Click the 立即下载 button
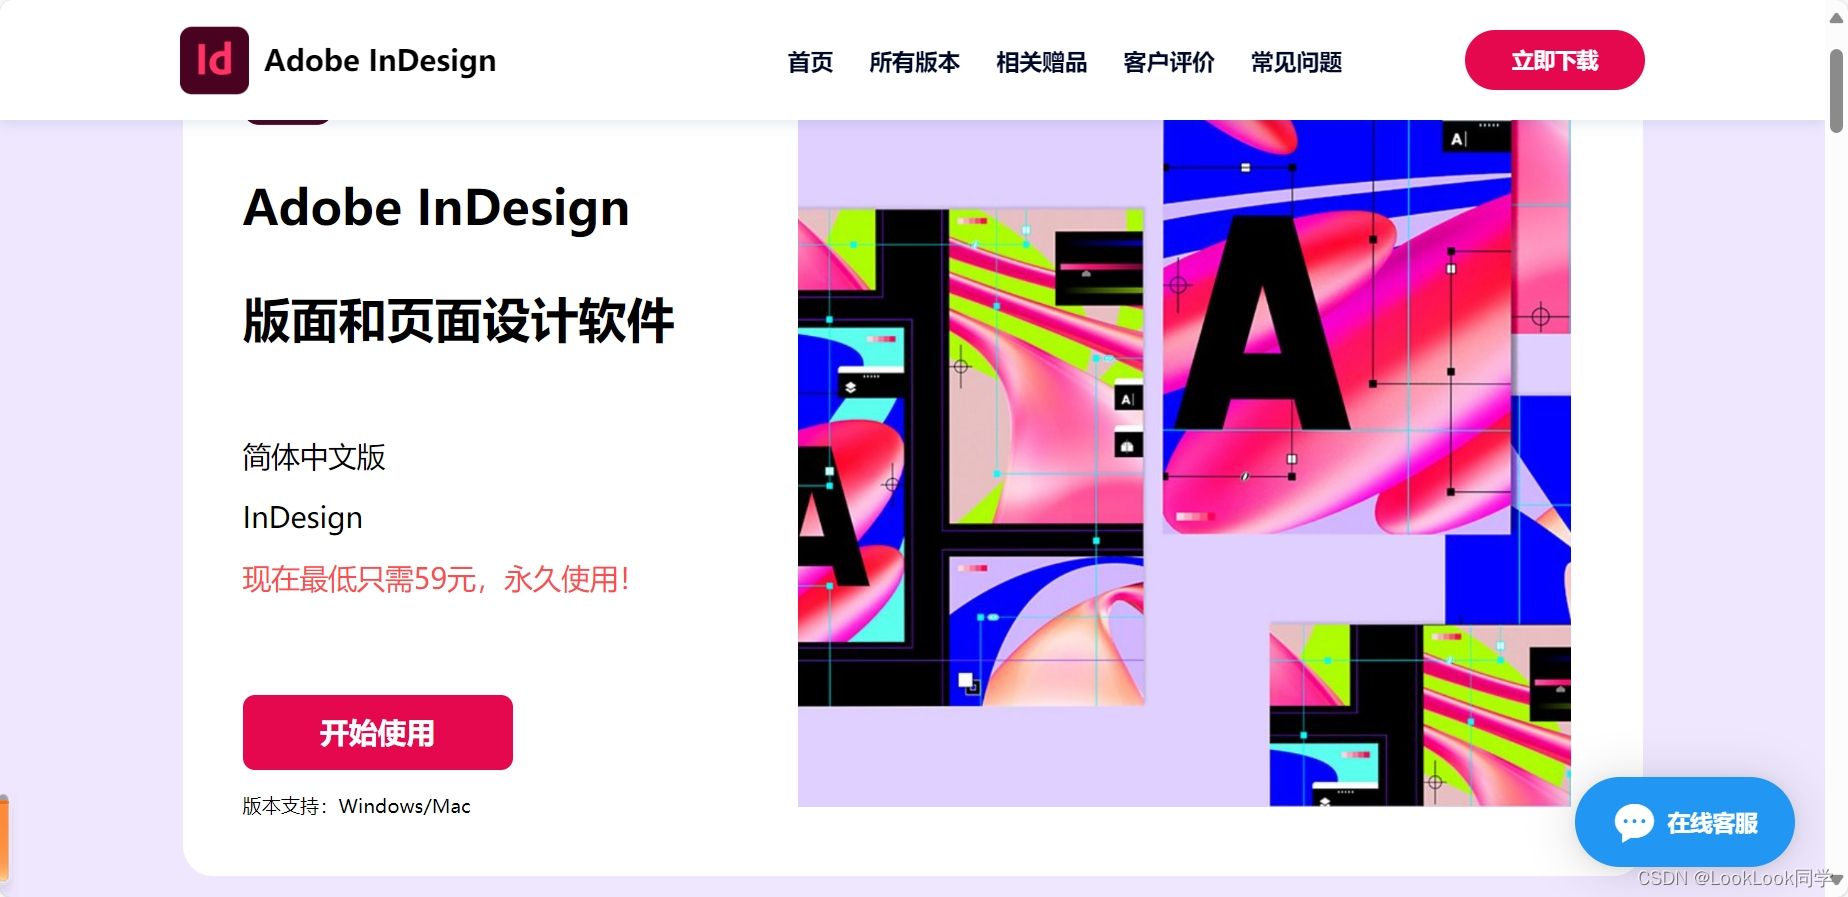Screen dimensions: 1848x897 click(x=1554, y=60)
